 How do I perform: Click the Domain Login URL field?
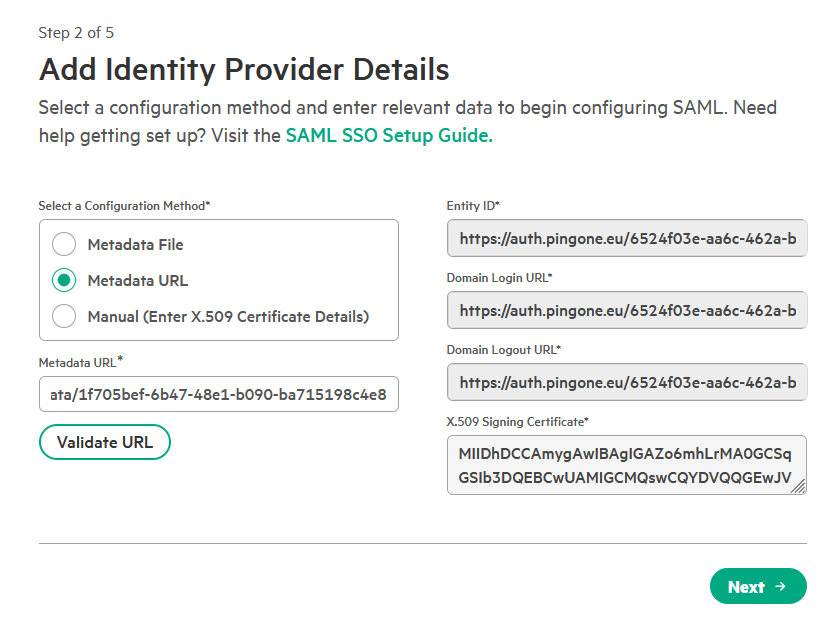point(626,311)
